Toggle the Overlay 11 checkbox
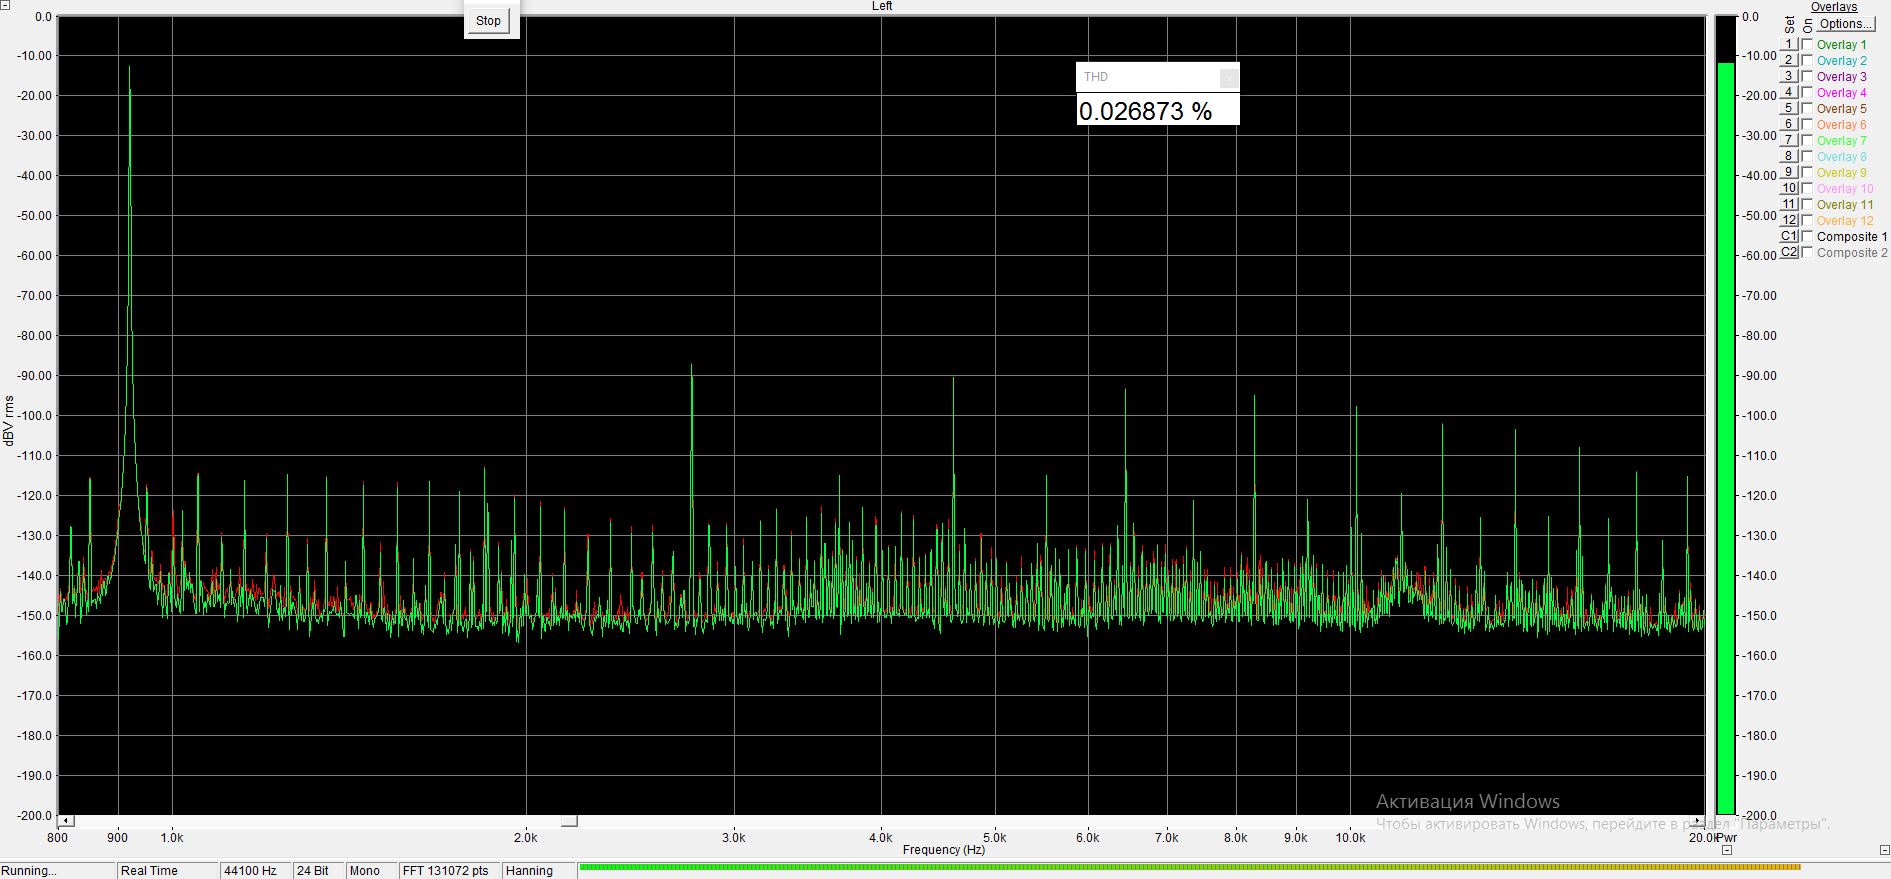This screenshot has height=879, width=1891. 1807,204
